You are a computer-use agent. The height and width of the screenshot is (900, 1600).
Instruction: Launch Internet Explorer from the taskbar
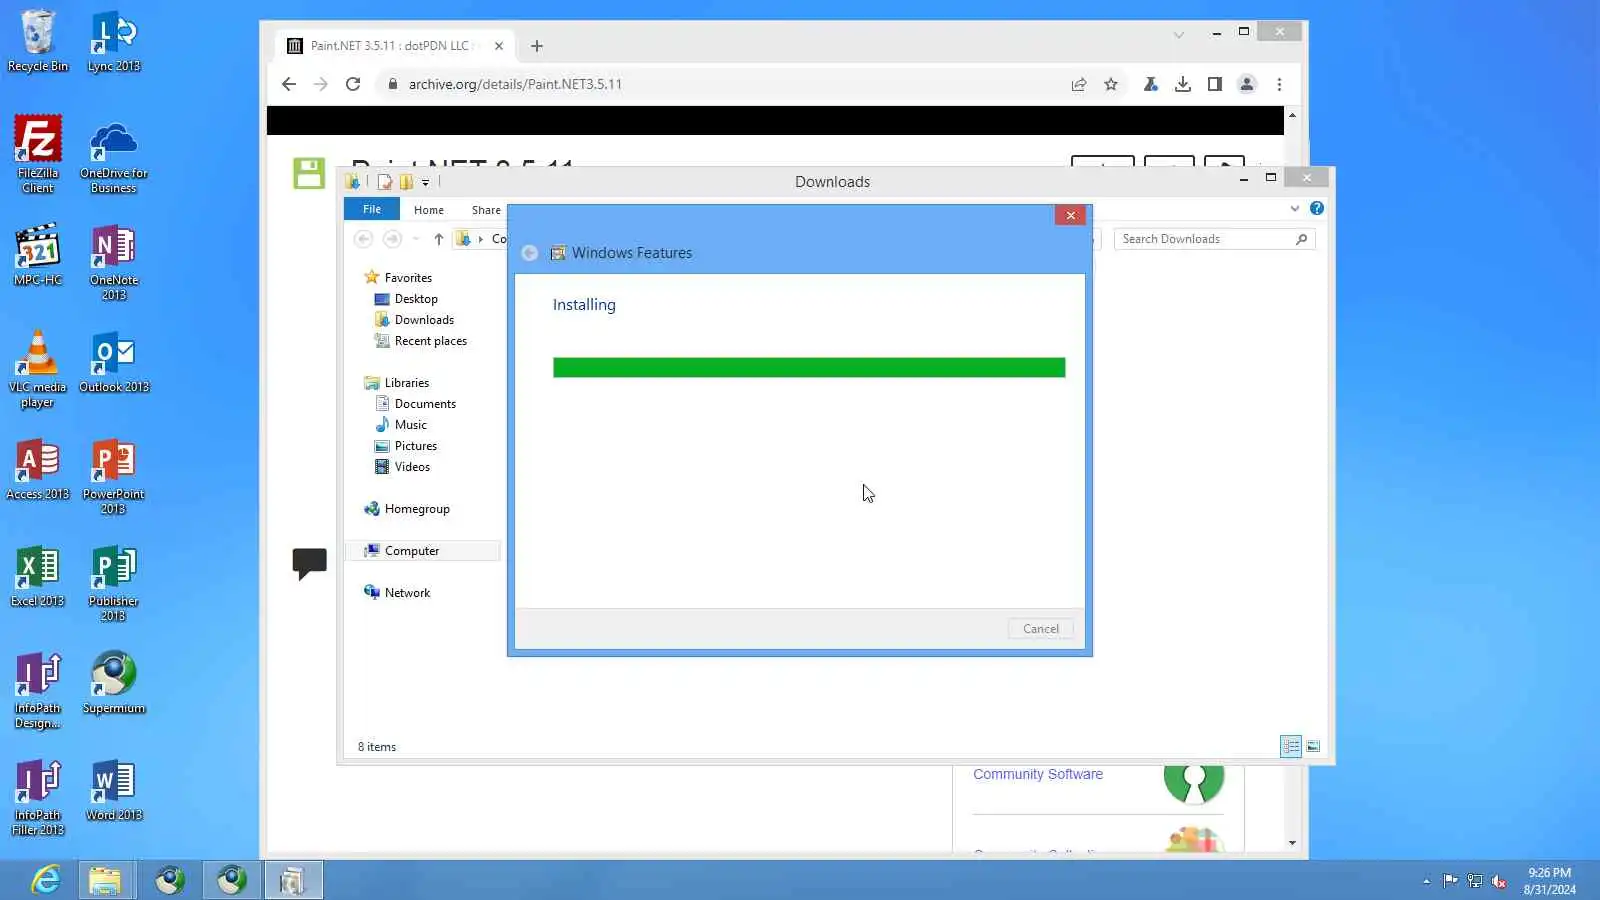point(45,880)
